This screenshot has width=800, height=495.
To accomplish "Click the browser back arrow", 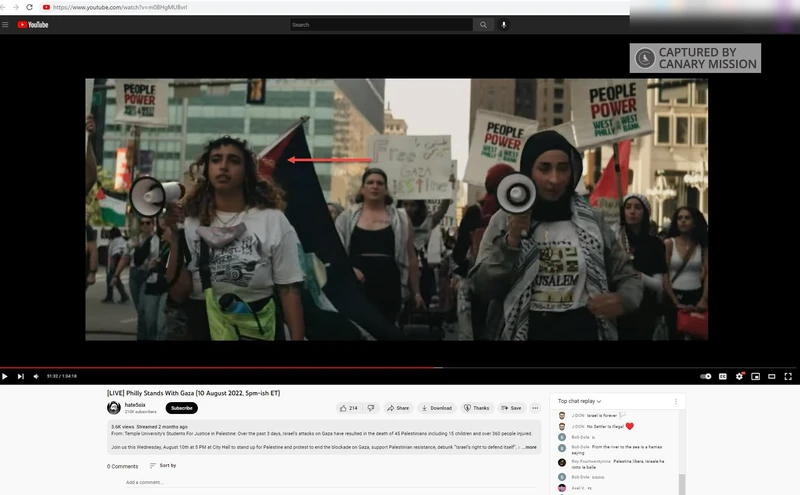I will (x=3, y=7).
